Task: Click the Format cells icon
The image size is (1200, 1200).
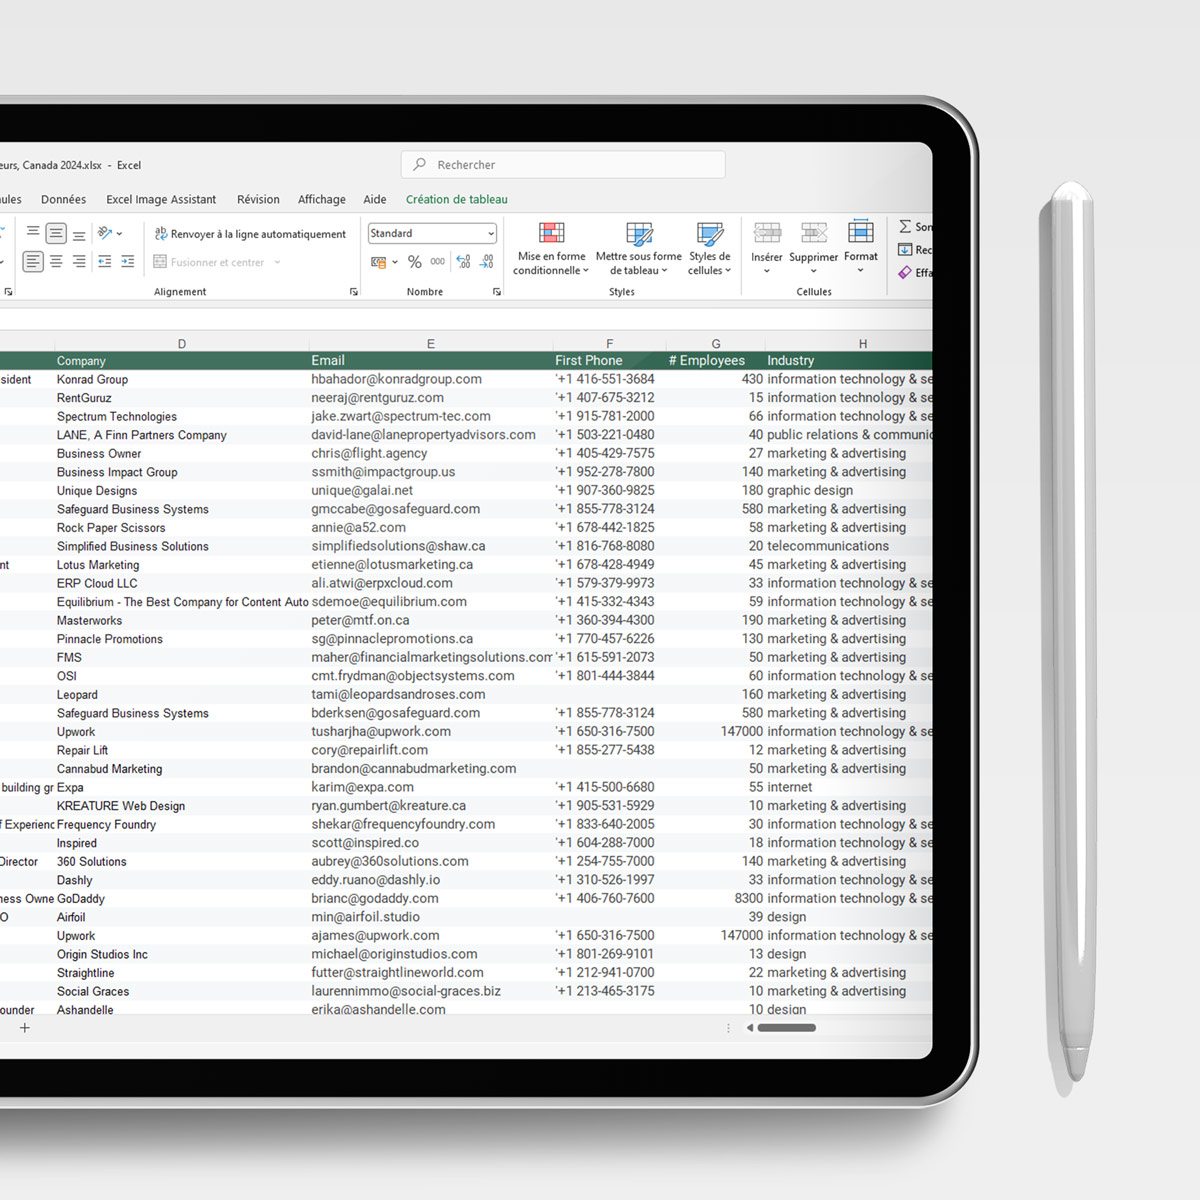Action: tap(860, 234)
